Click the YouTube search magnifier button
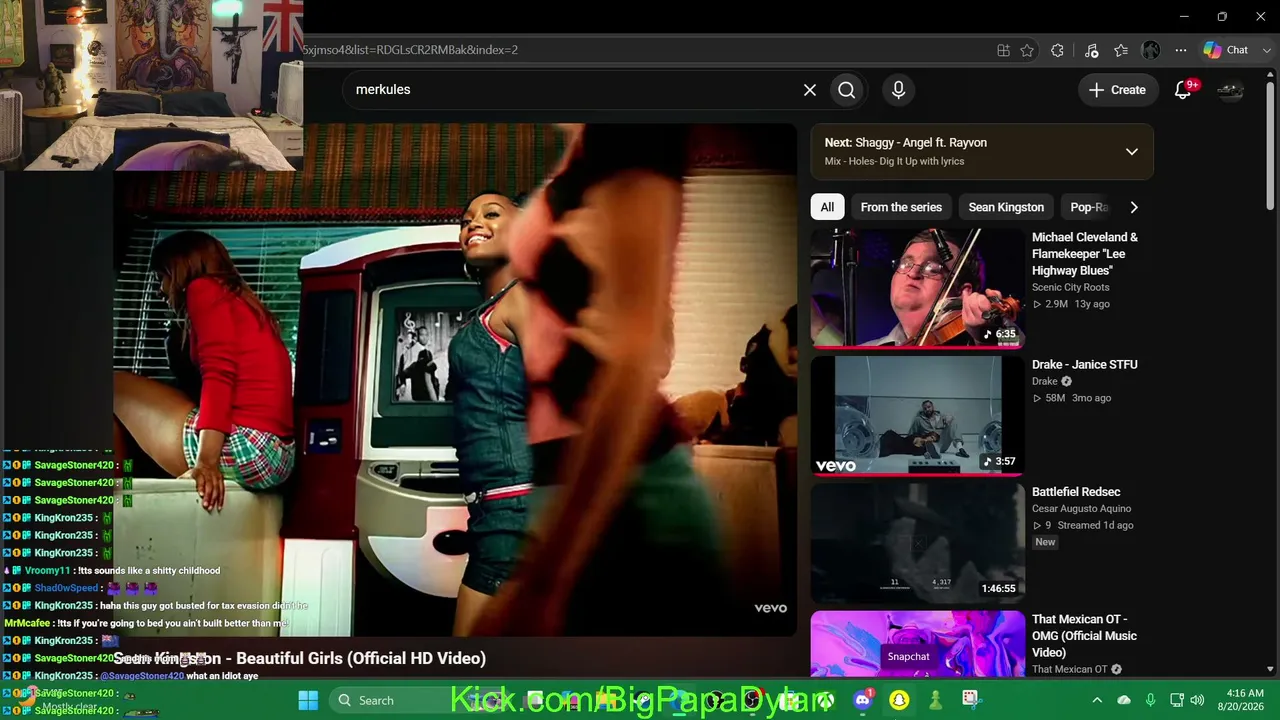The image size is (1280, 720). [847, 90]
